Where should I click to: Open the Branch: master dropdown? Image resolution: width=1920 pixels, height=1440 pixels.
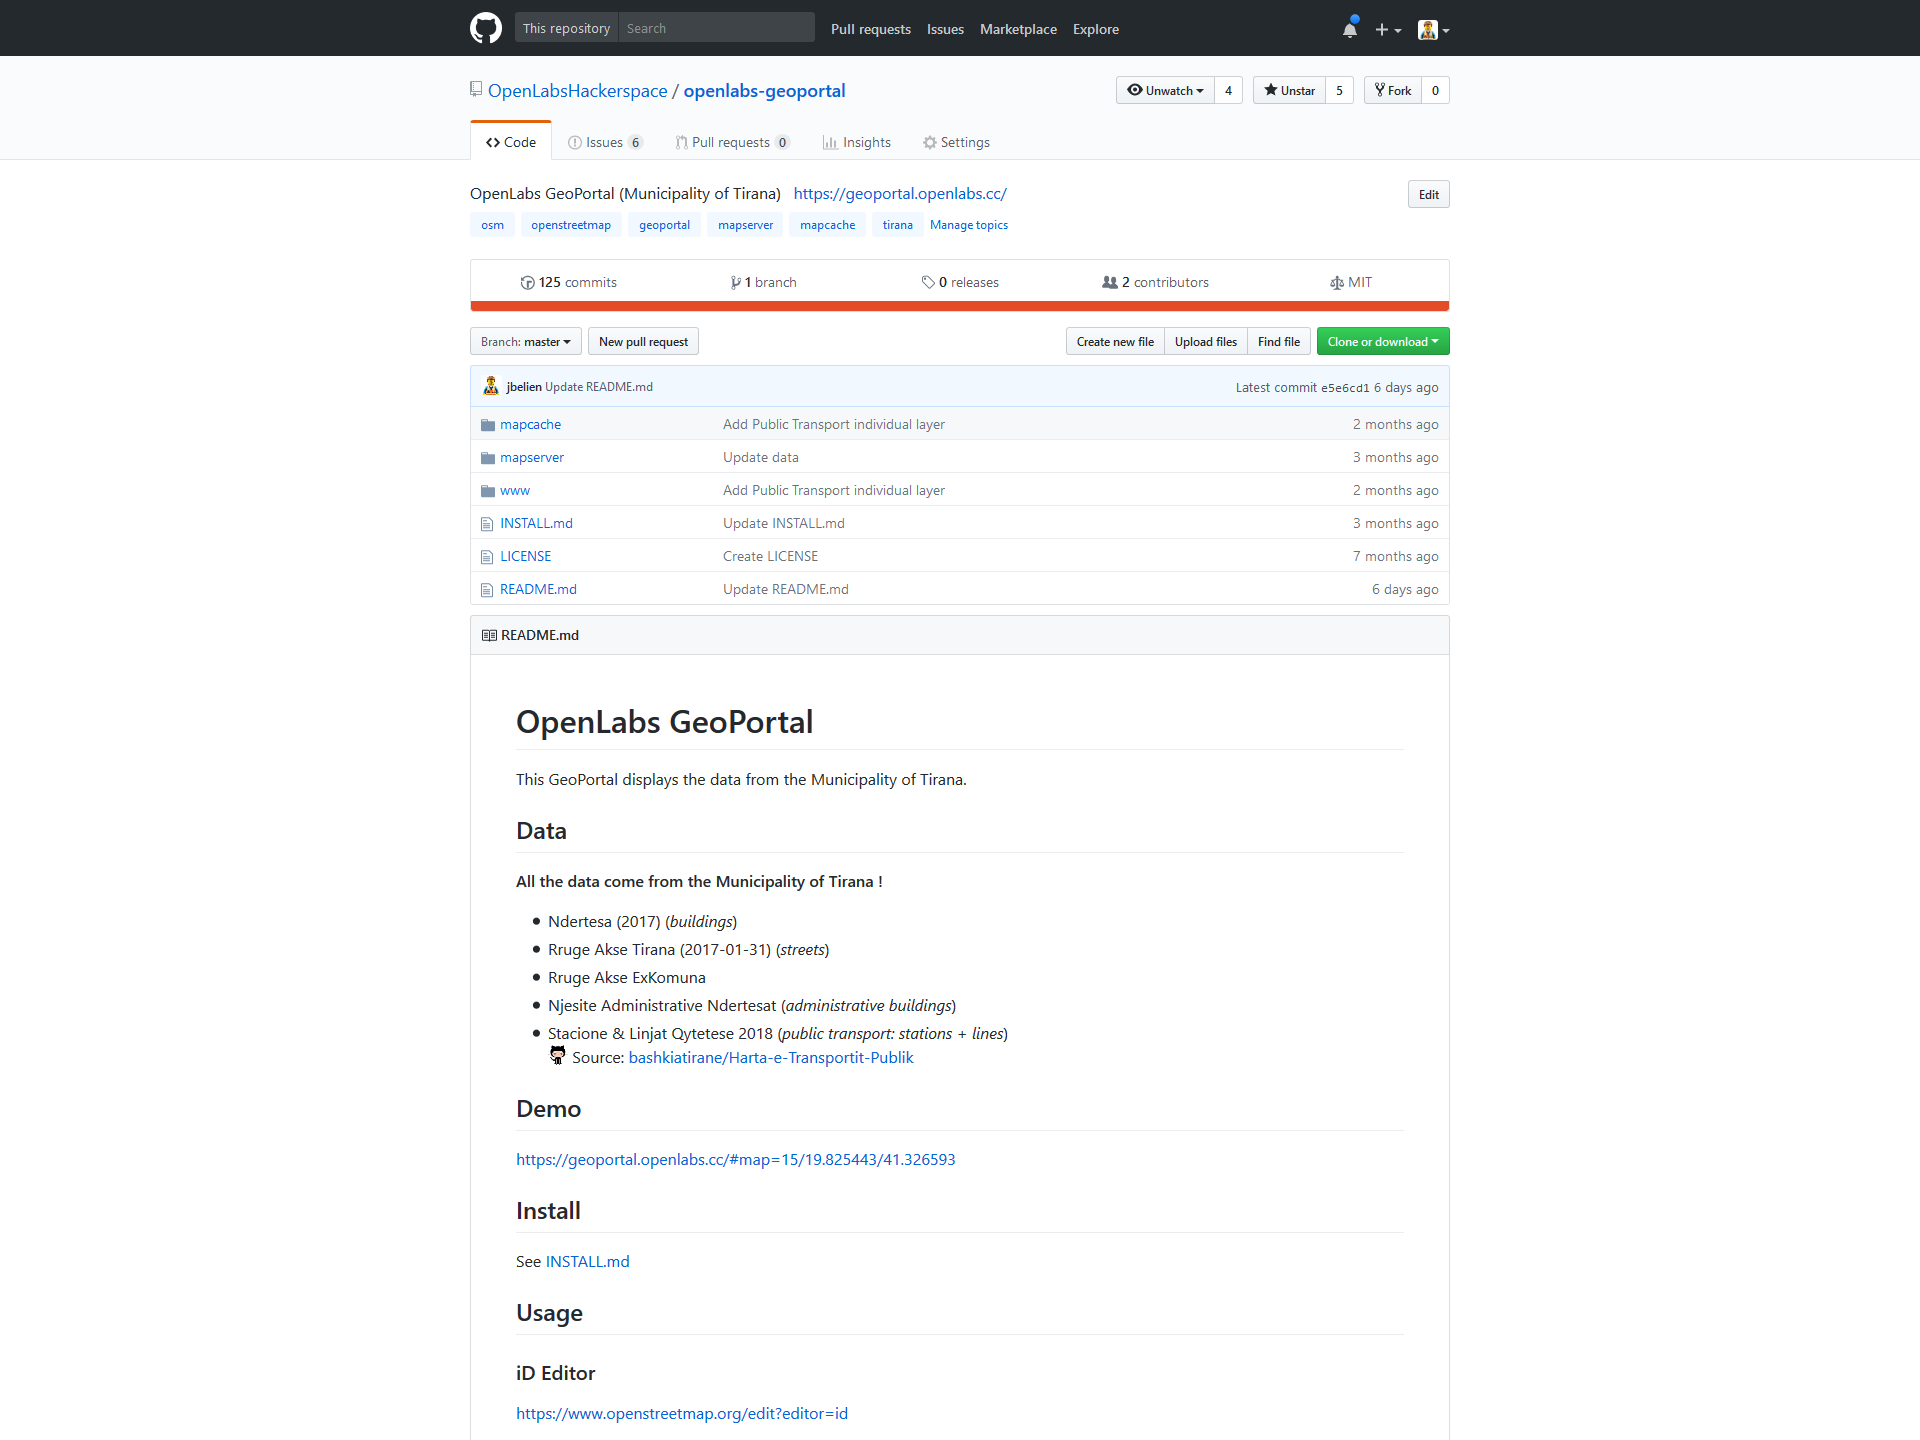point(526,342)
